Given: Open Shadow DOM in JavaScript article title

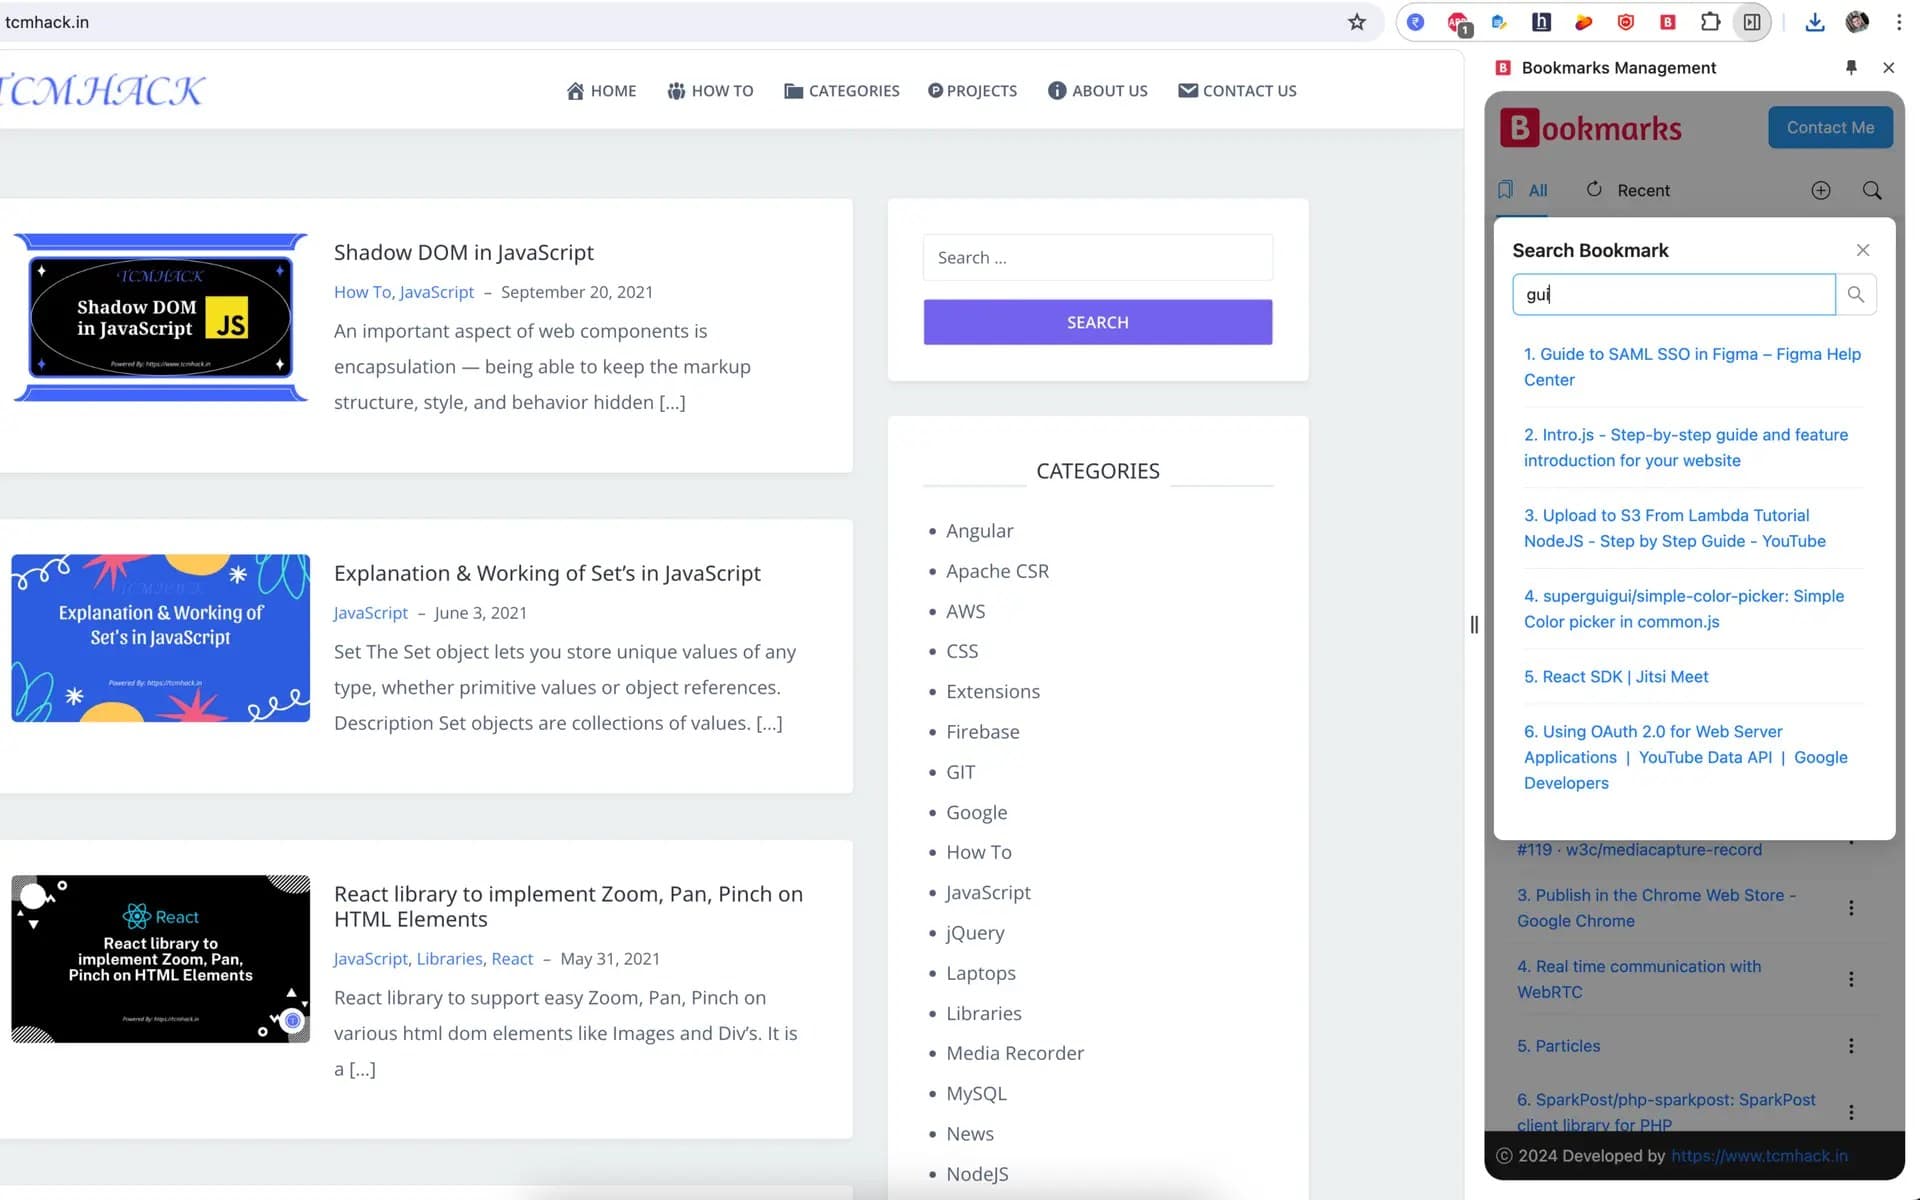Looking at the screenshot, I should pos(464,252).
